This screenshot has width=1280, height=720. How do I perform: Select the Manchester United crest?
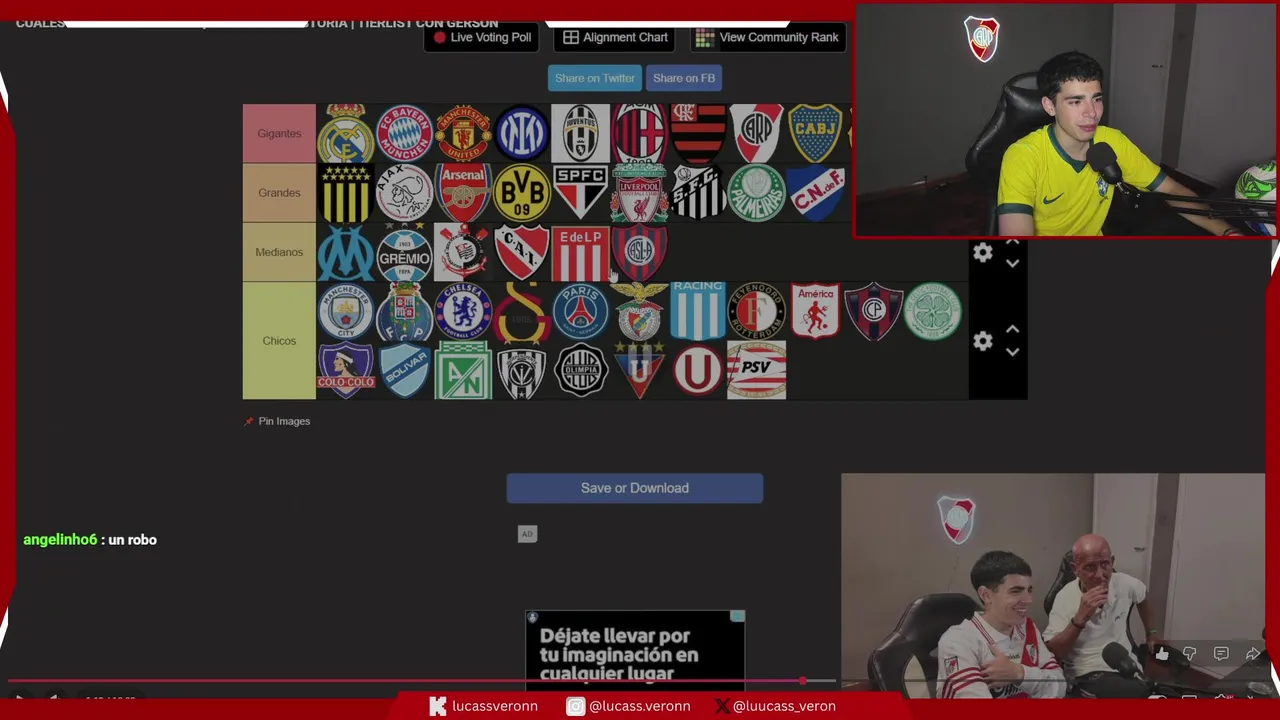(x=463, y=133)
